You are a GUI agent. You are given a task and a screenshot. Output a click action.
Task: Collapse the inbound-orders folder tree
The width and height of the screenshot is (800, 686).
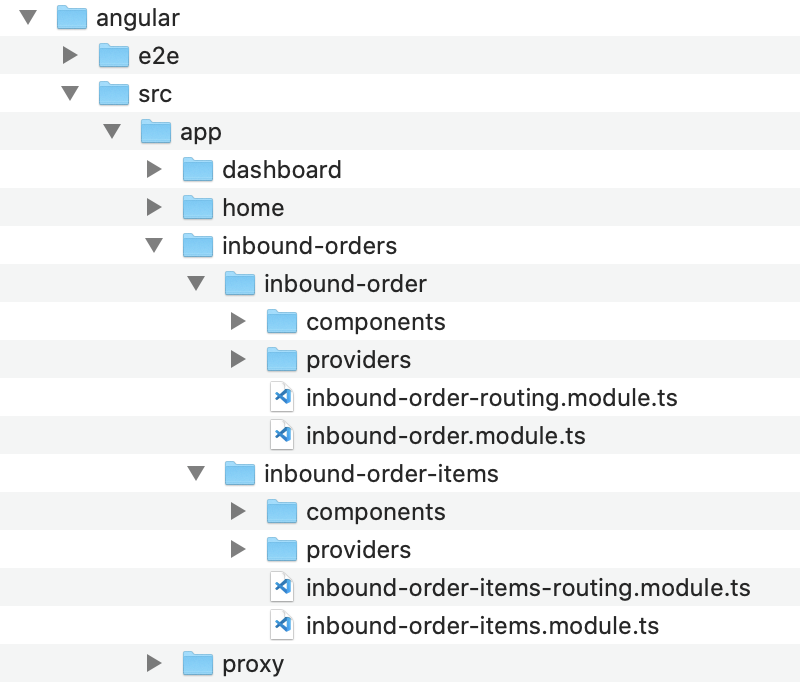pyautogui.click(x=154, y=245)
